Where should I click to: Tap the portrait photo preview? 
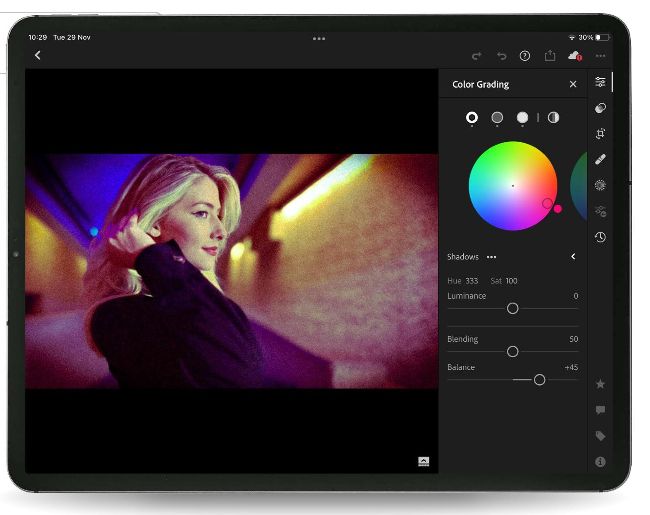point(232,271)
